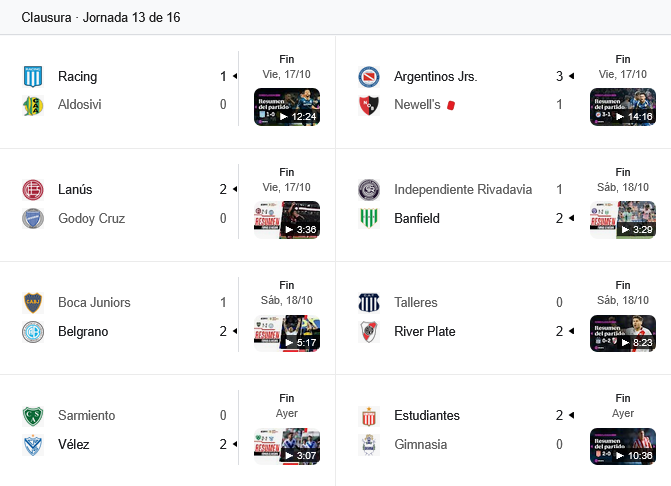Viewport: 671px width, 486px height.
Task: Click Newell's red card indicator
Action: point(452,105)
